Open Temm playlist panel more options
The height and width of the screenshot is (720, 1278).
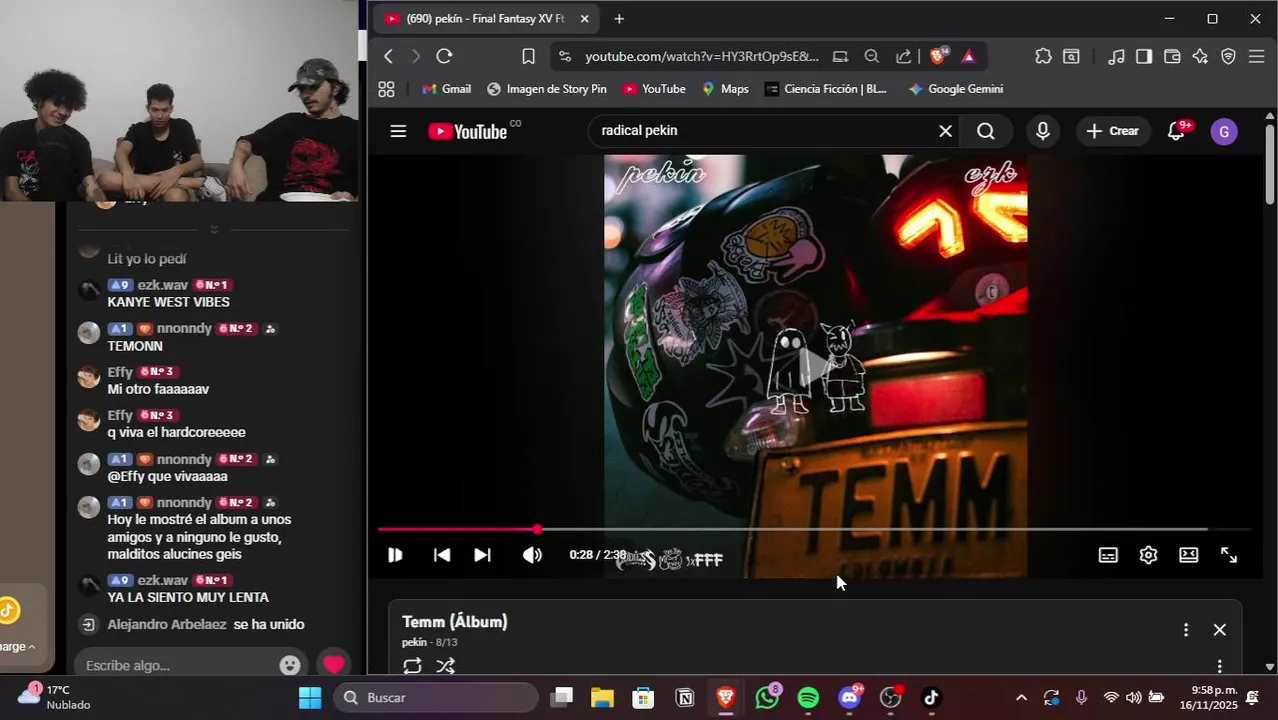(x=1186, y=630)
